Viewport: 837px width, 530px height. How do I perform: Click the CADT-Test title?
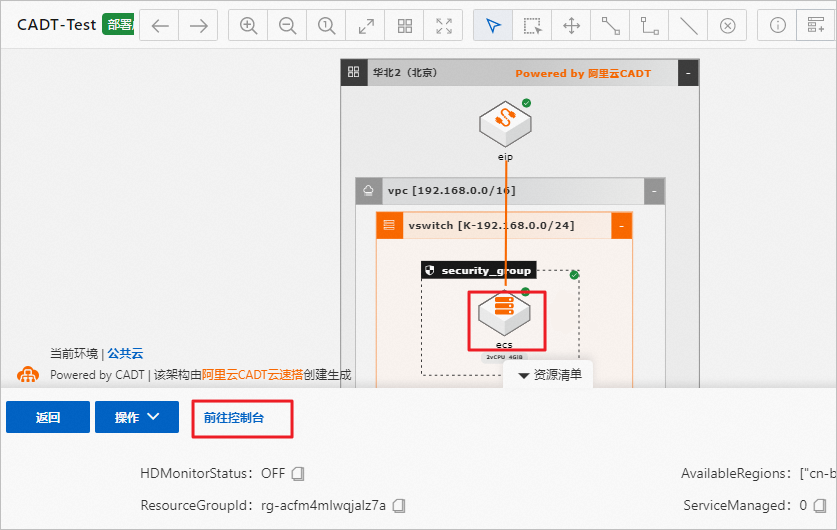tap(57, 25)
